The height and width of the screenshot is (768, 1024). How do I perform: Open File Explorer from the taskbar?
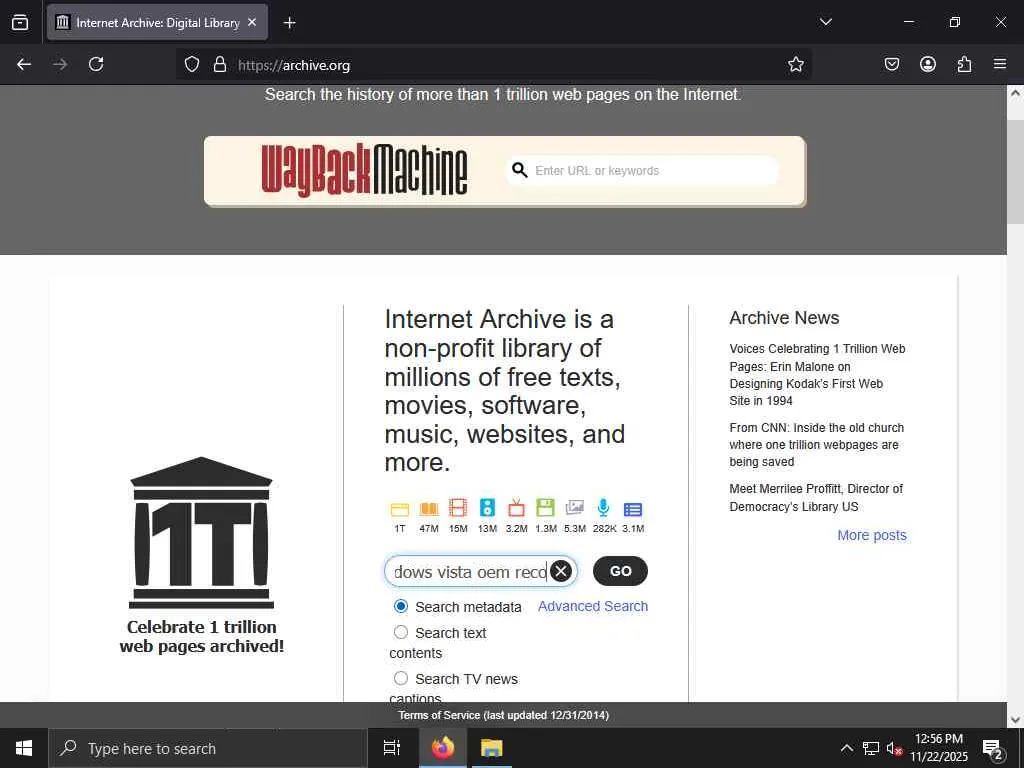[x=492, y=748]
